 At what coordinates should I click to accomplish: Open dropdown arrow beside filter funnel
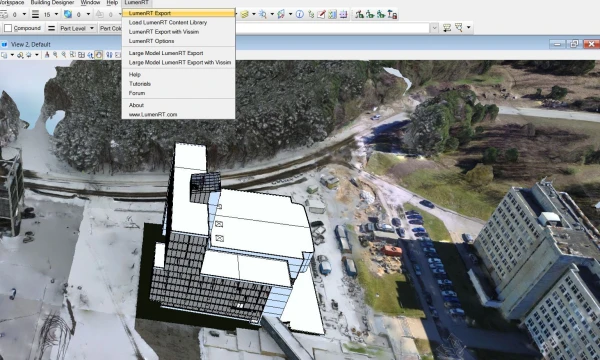tap(468, 28)
